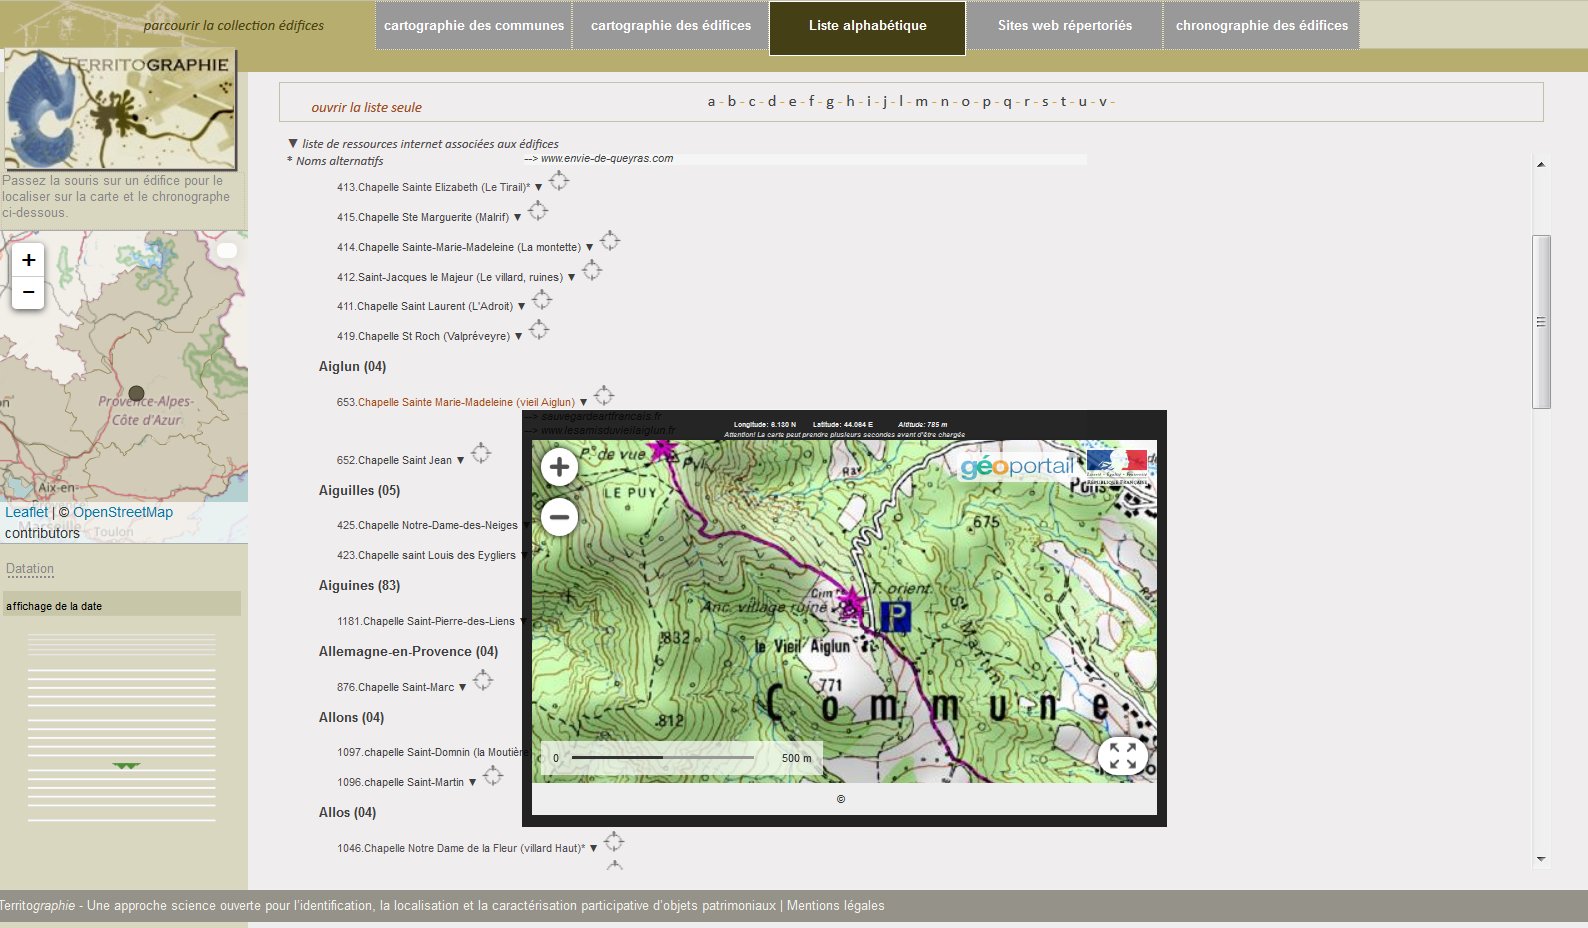Image resolution: width=1588 pixels, height=928 pixels.
Task: Expand Chapelle Saint-Marc dropdown arrow
Action: tap(462, 687)
